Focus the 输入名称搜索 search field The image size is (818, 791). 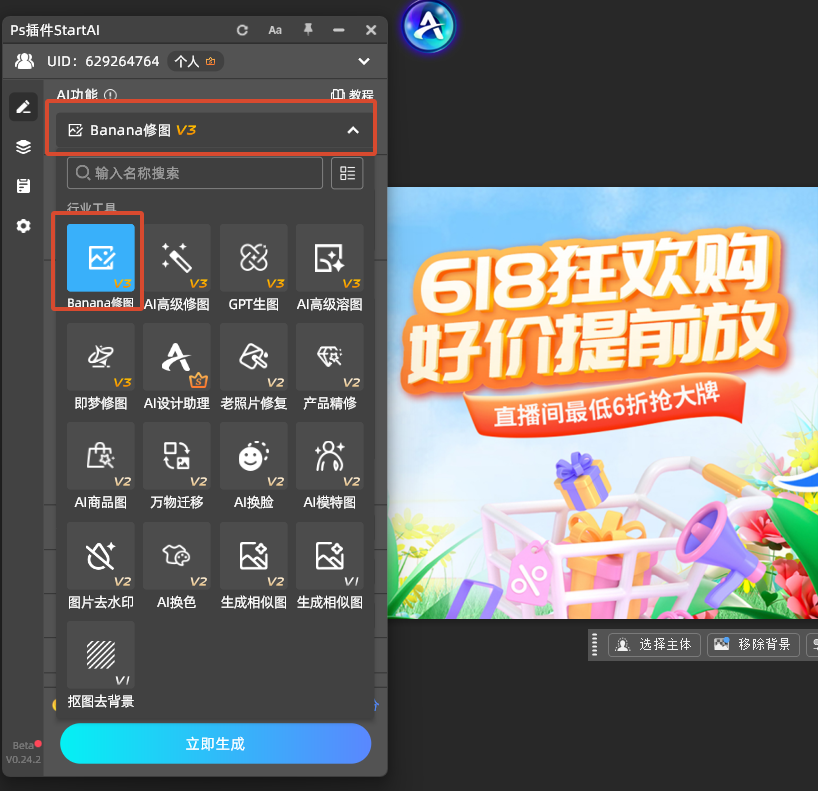coord(195,173)
